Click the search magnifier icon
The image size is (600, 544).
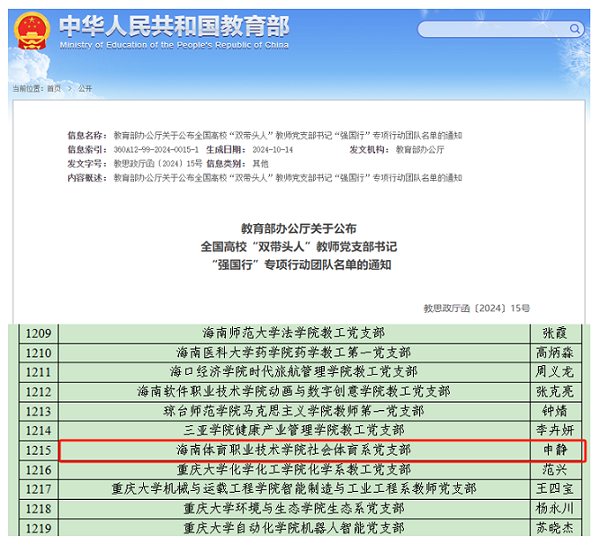pos(574,29)
